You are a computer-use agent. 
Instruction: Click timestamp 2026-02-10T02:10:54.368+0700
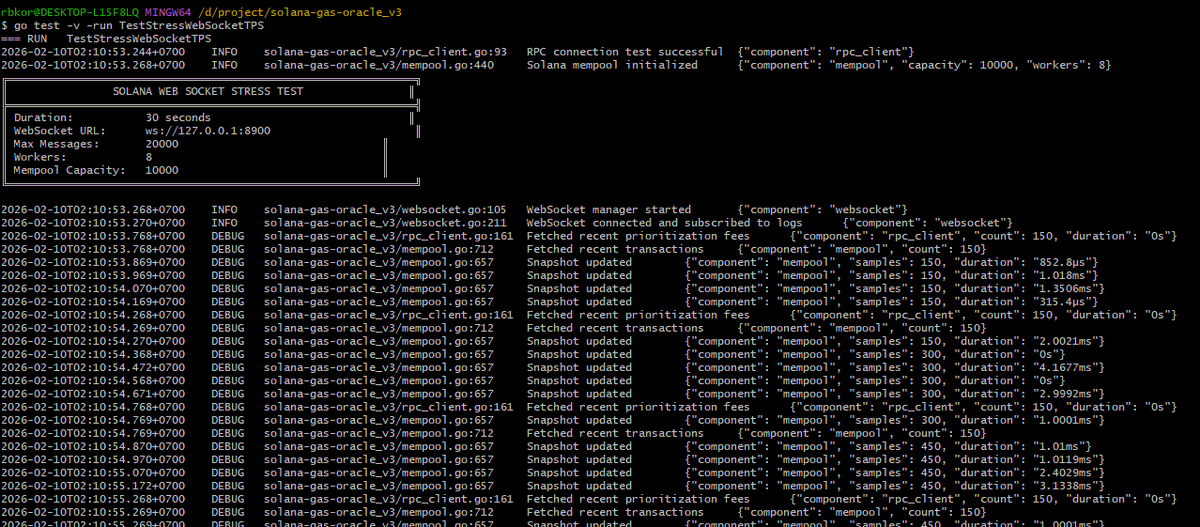click(x=93, y=354)
